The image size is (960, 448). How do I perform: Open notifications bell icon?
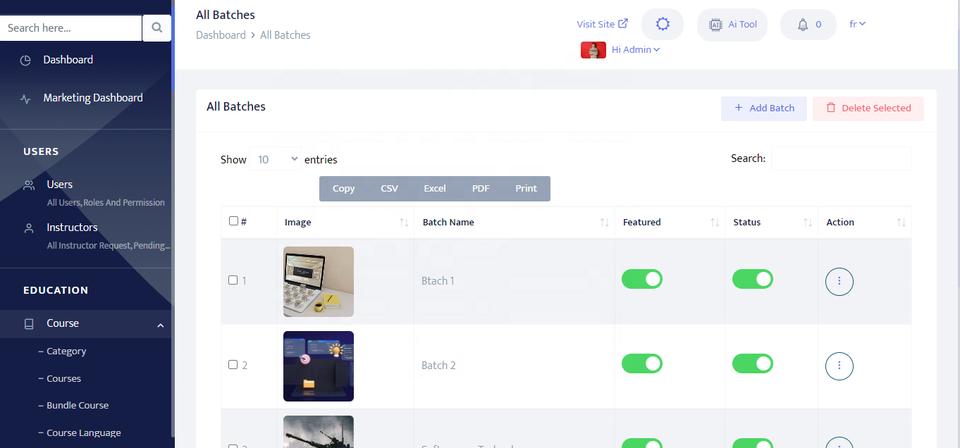(803, 24)
